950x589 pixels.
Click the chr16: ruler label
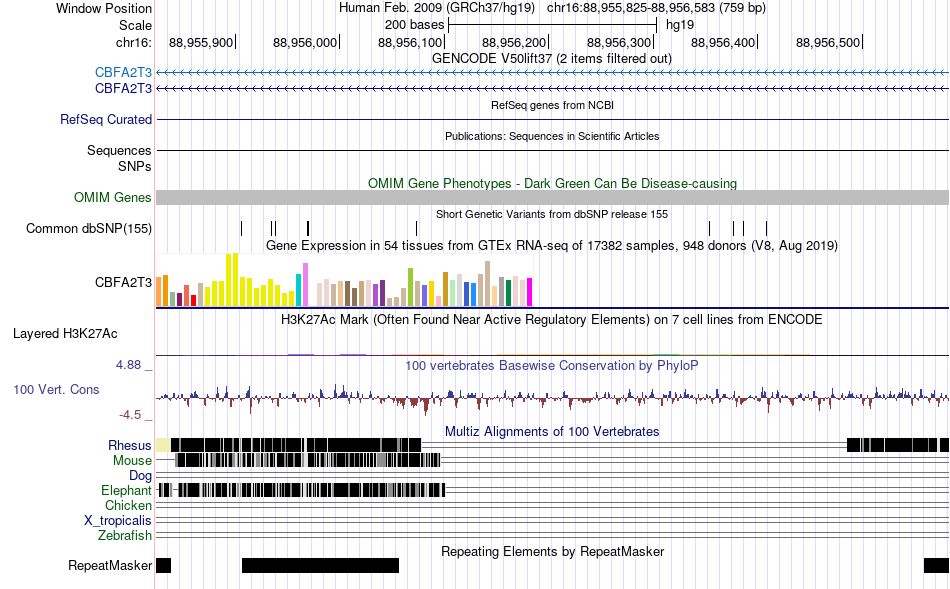pos(134,42)
